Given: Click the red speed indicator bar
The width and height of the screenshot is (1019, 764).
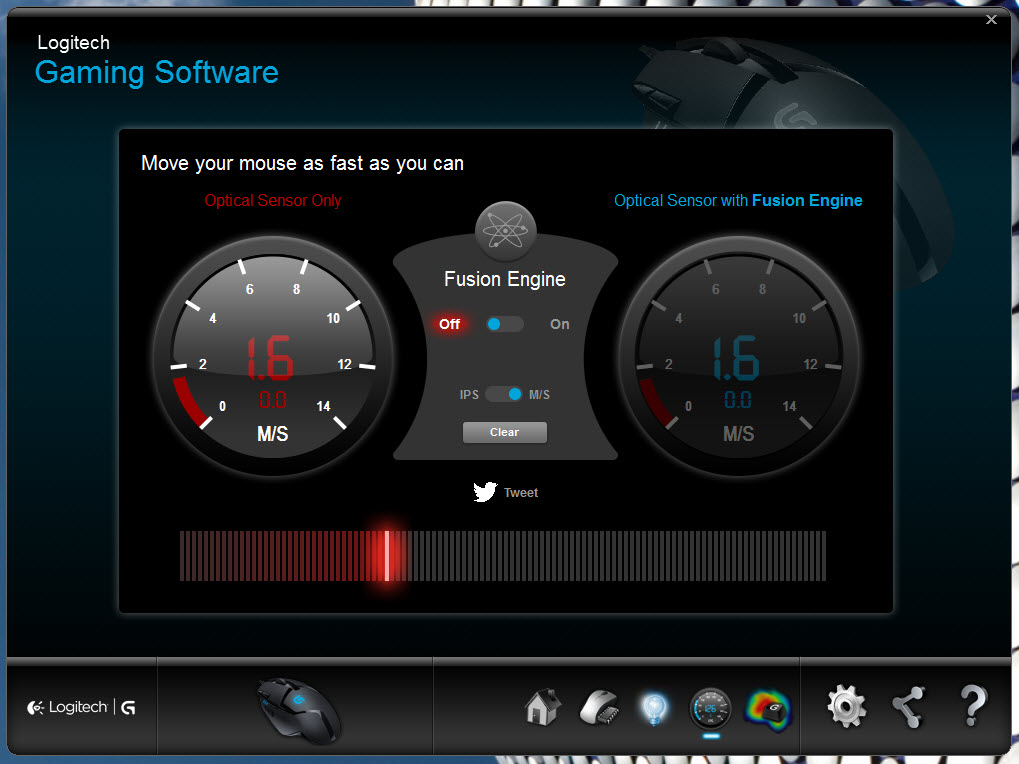Looking at the screenshot, I should (x=387, y=555).
